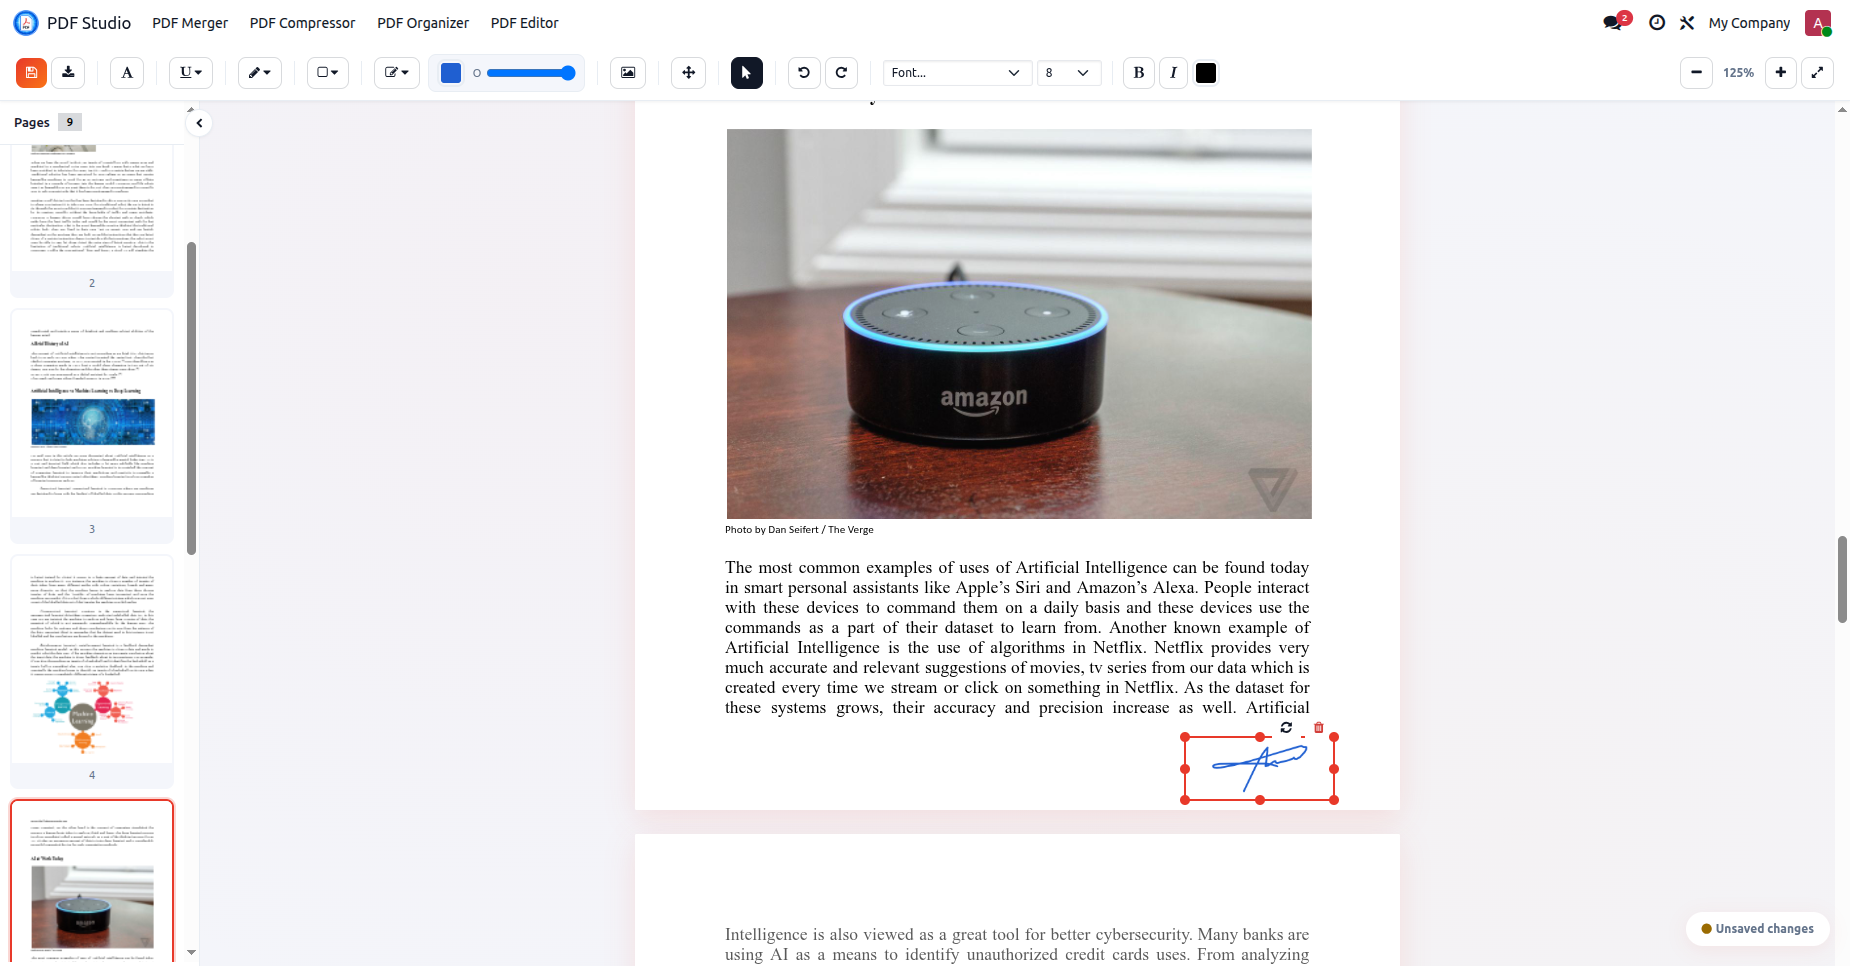Click the orange save icon
This screenshot has height=966, width=1850.
pos(31,73)
